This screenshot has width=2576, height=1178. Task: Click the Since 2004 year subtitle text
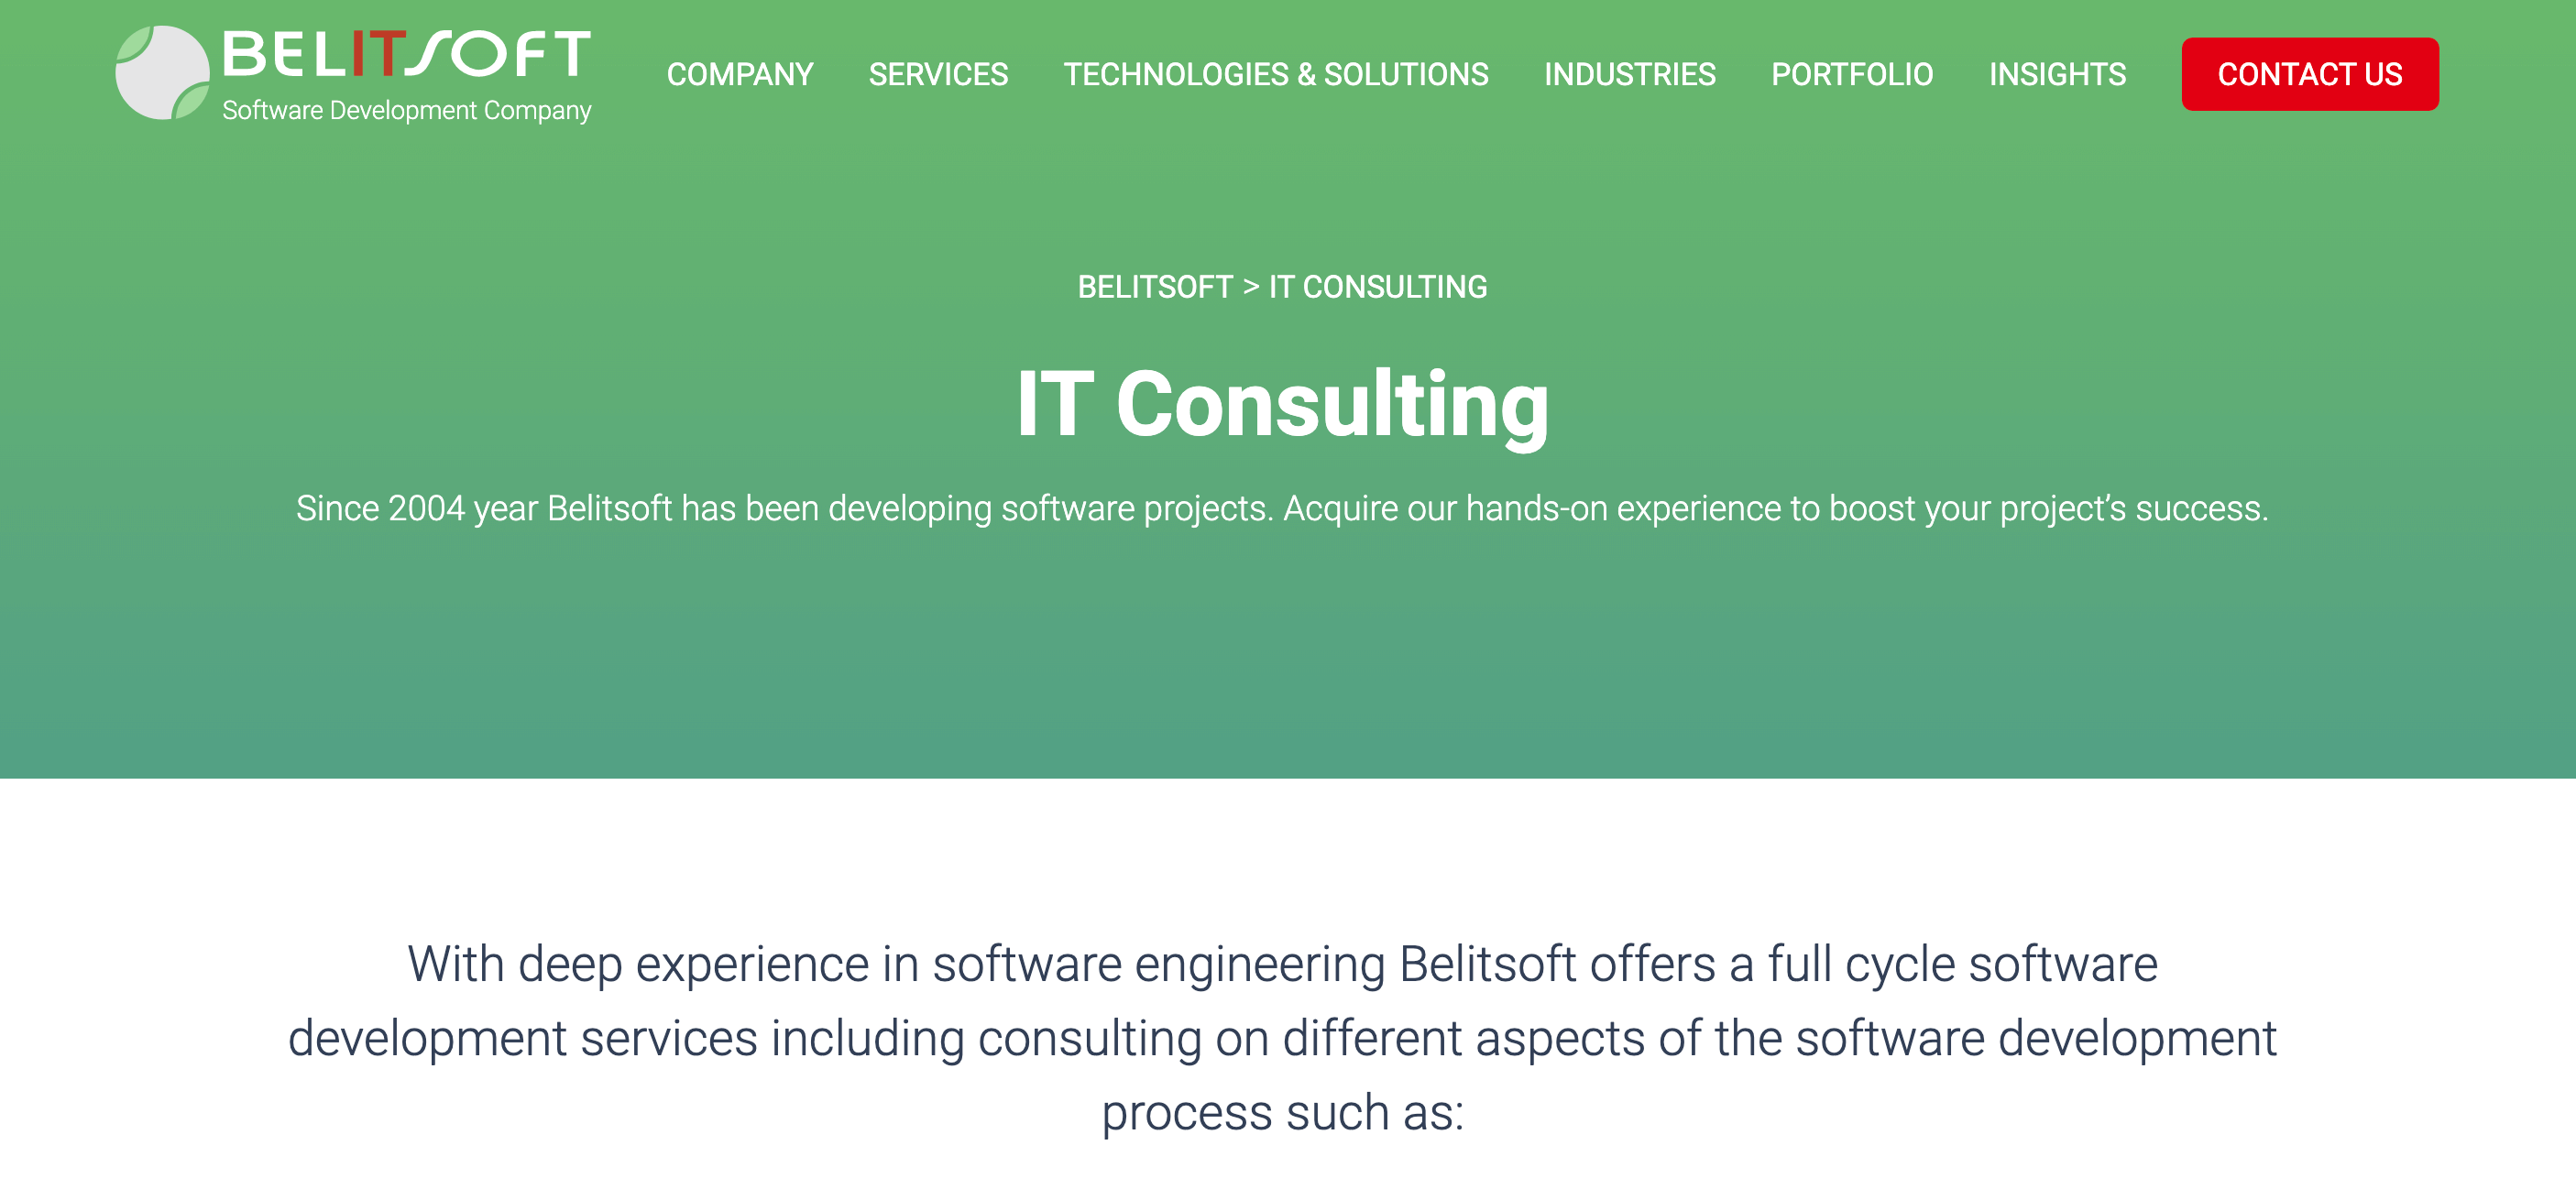tap(1282, 508)
